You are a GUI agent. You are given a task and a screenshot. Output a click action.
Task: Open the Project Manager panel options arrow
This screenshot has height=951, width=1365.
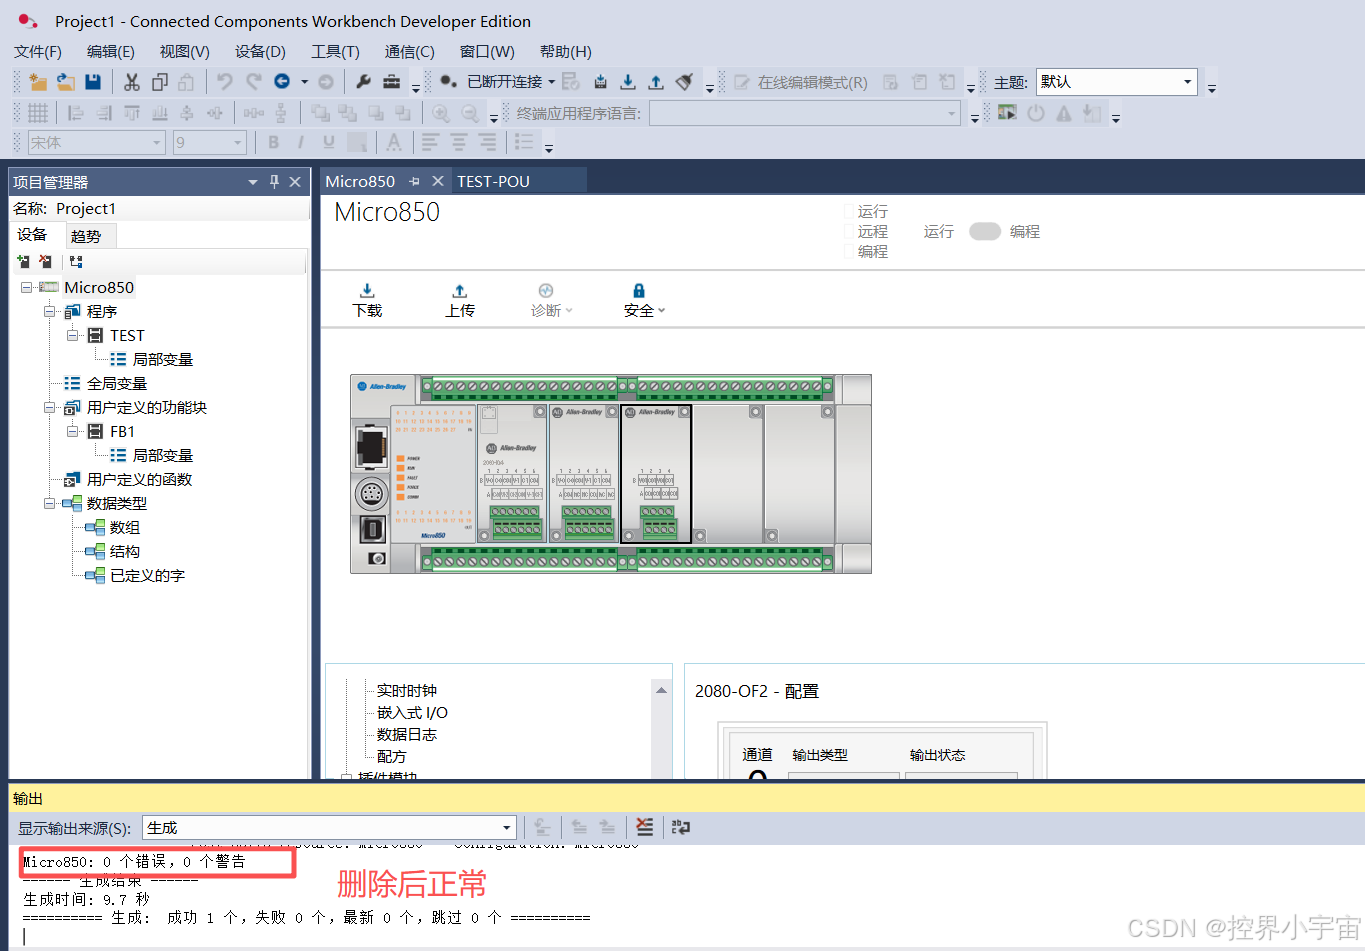[x=253, y=181]
